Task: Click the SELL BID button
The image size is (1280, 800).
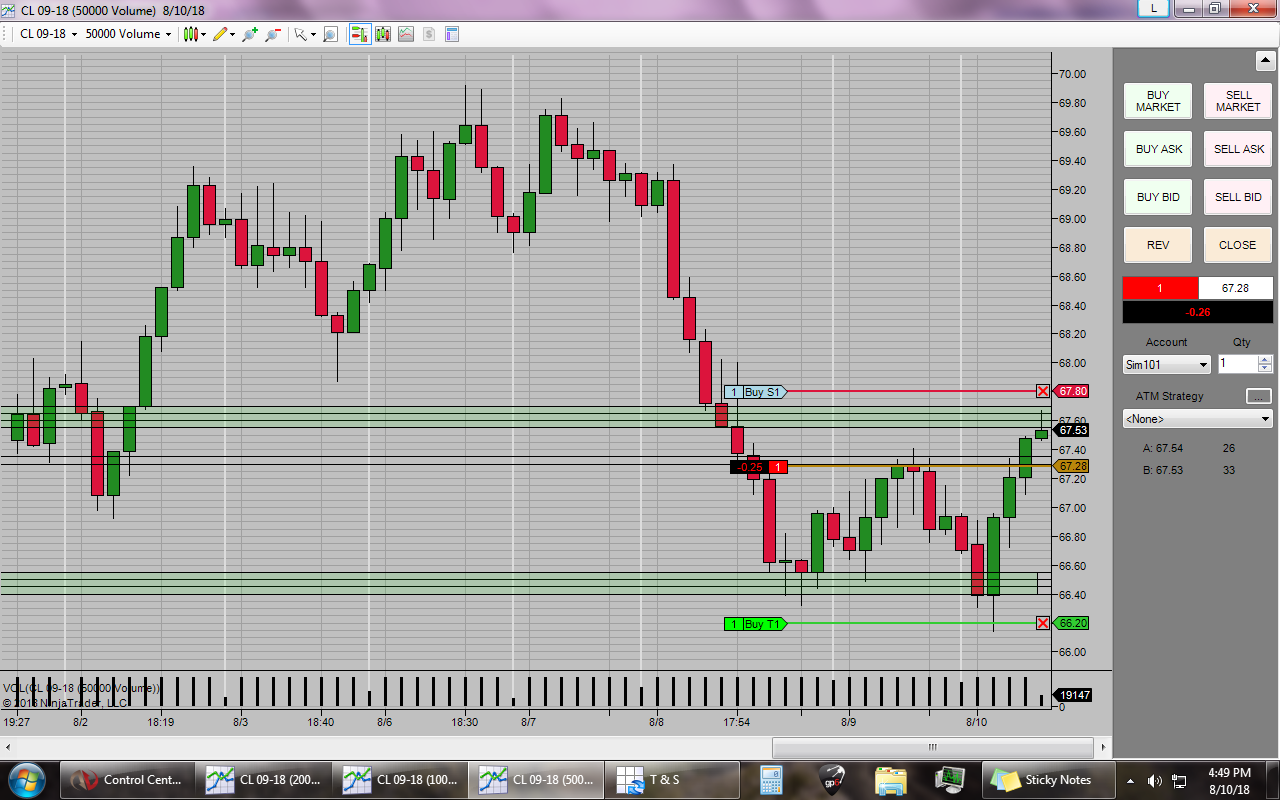Action: (x=1238, y=197)
